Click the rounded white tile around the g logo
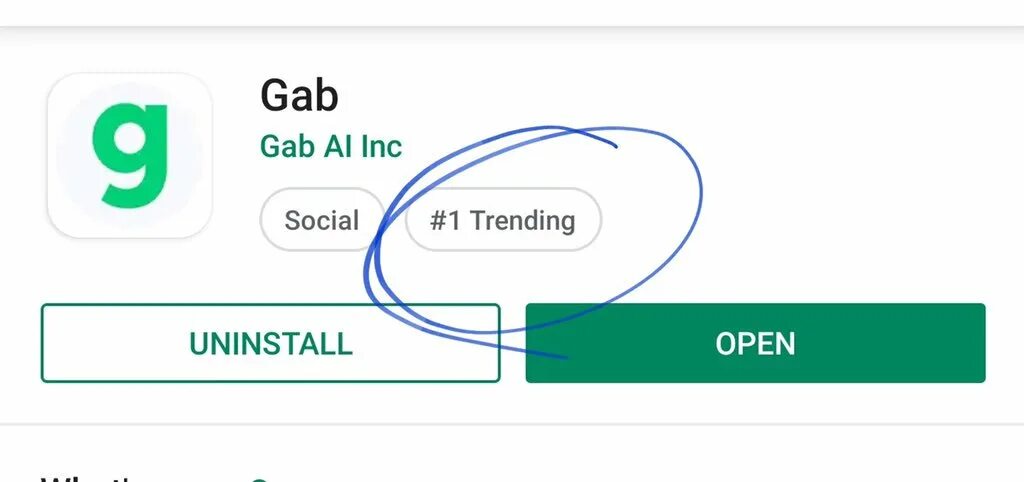 click(130, 155)
